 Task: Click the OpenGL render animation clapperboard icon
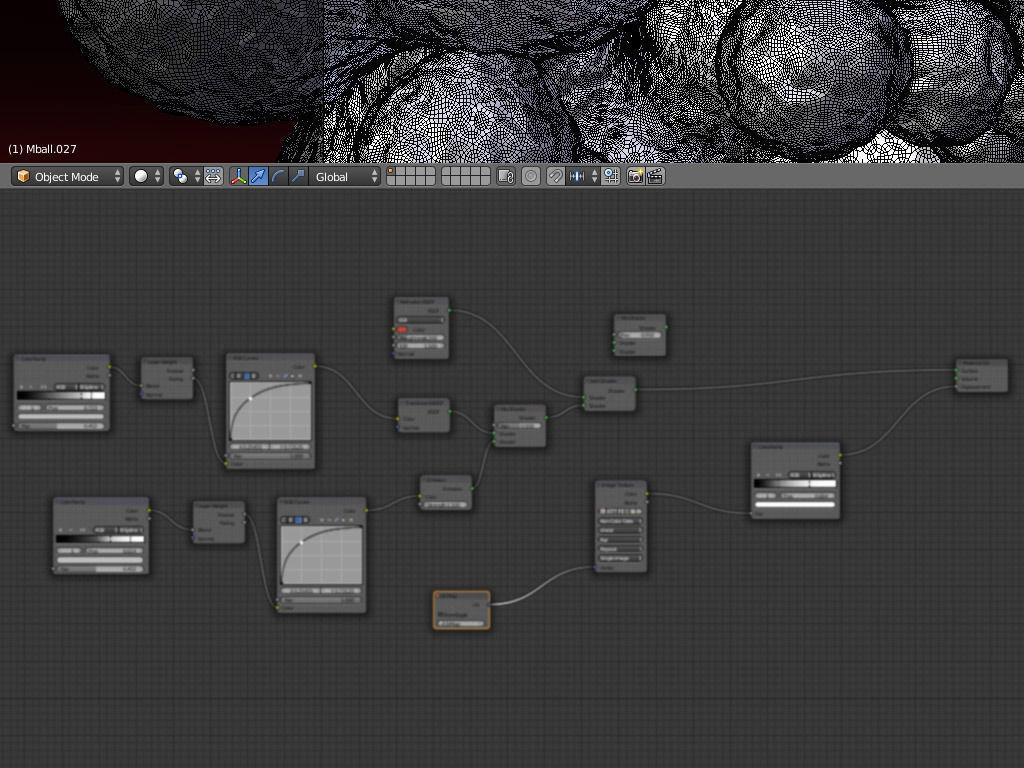coord(655,176)
